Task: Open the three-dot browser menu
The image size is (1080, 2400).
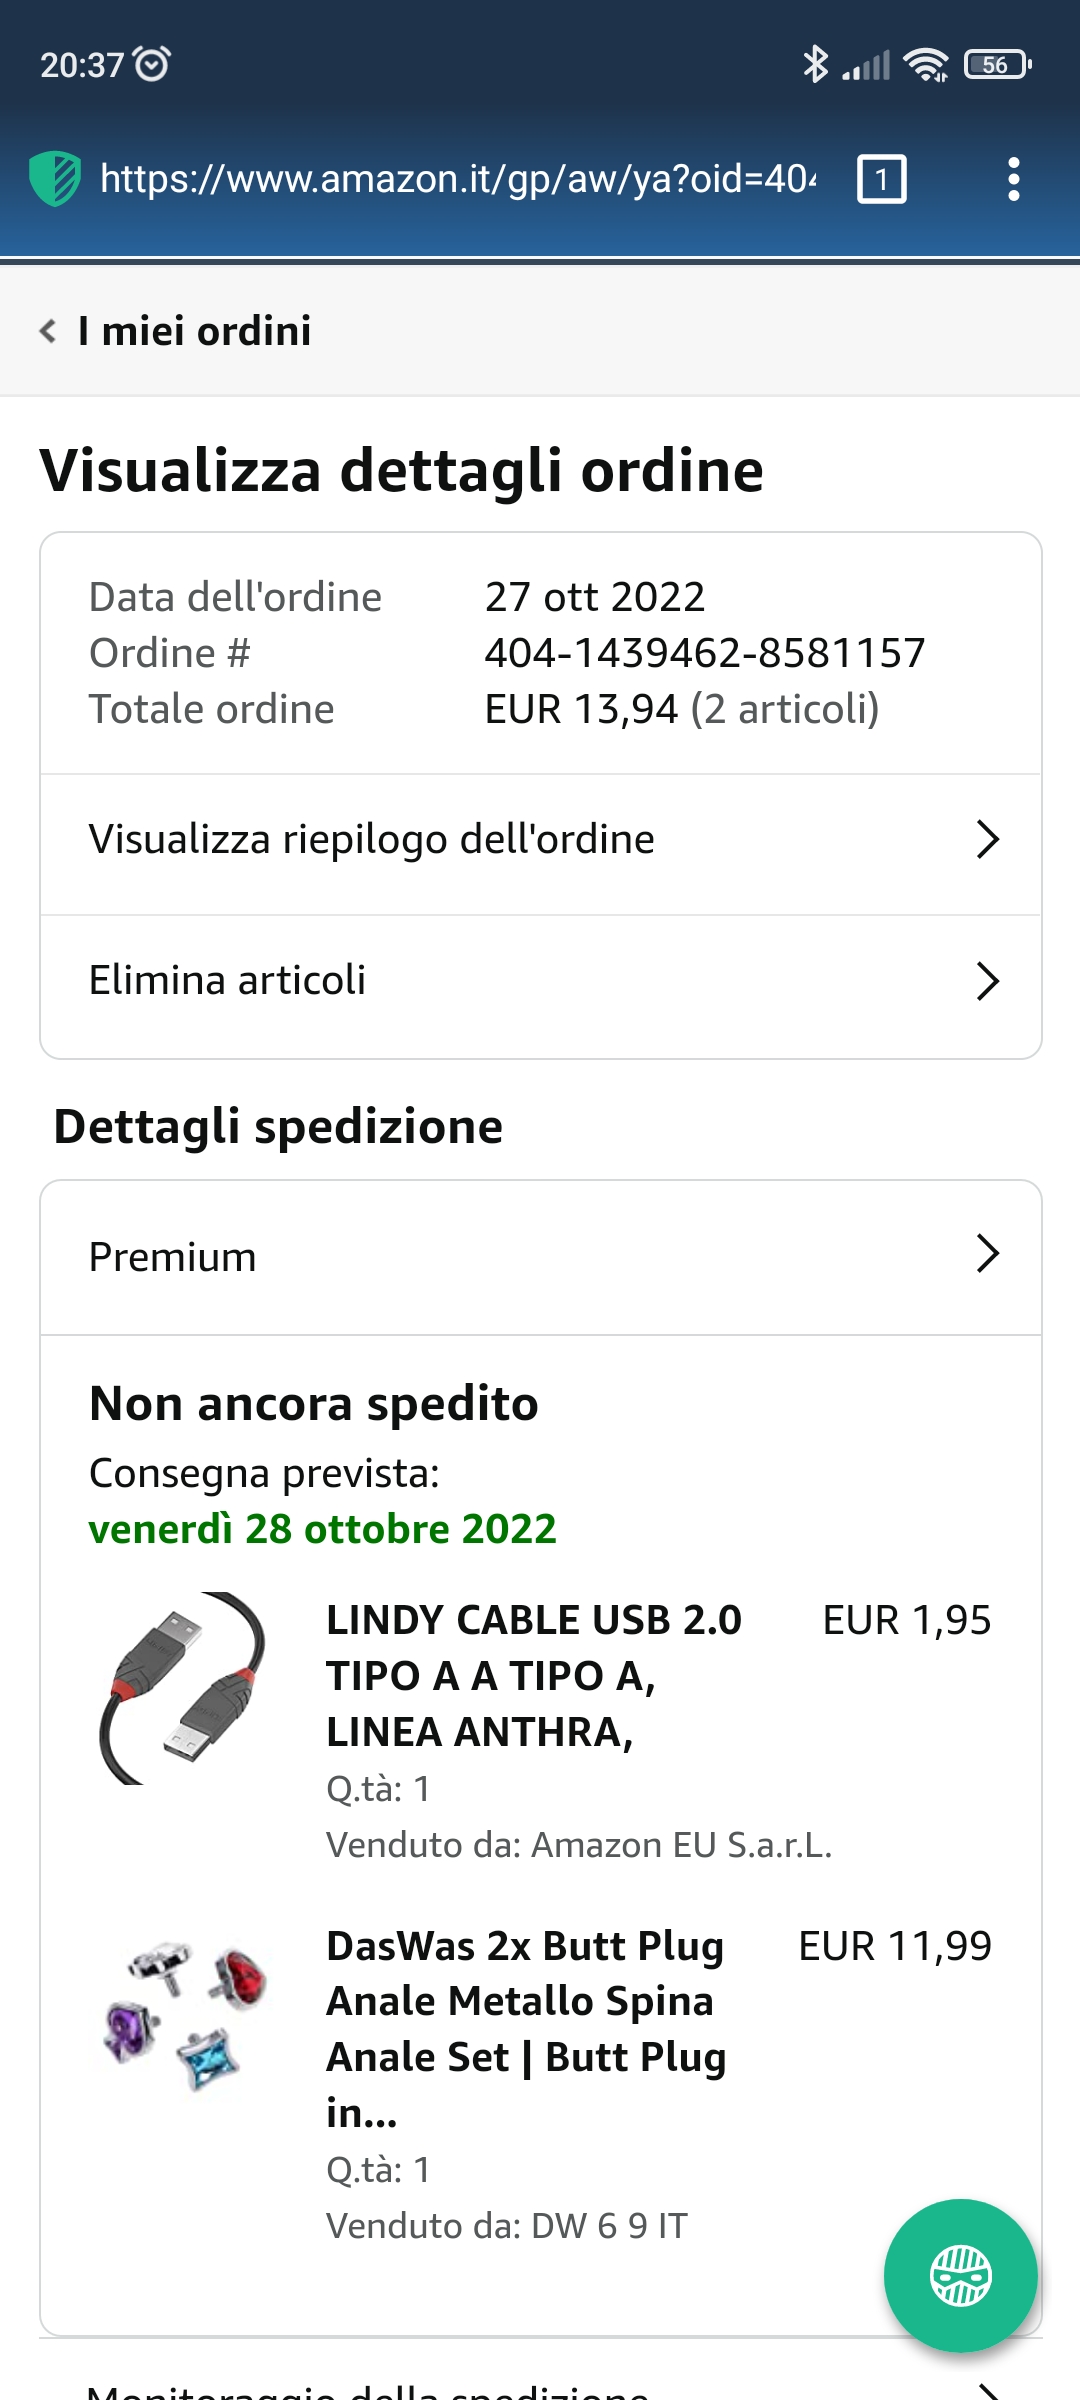Action: 1013,179
